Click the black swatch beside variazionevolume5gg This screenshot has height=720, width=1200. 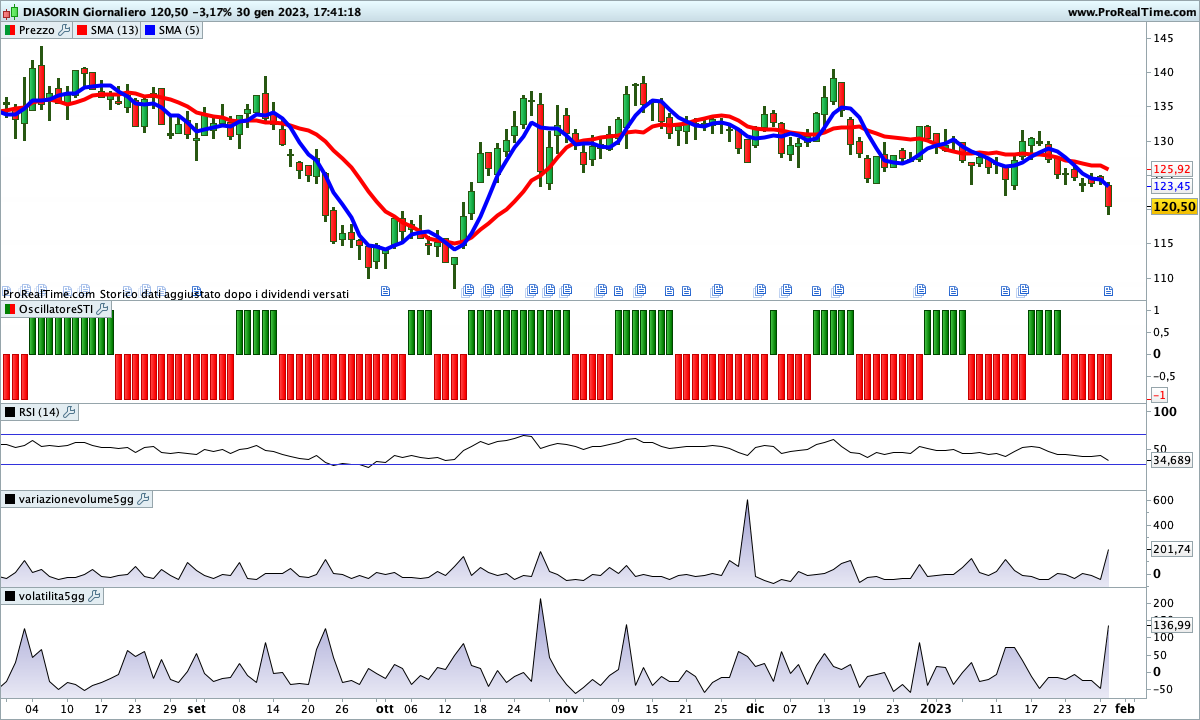click(x=10, y=498)
